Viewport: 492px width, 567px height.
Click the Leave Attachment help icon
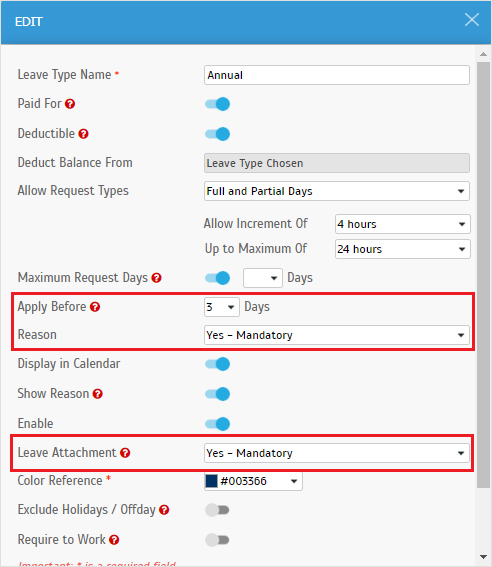[125, 453]
